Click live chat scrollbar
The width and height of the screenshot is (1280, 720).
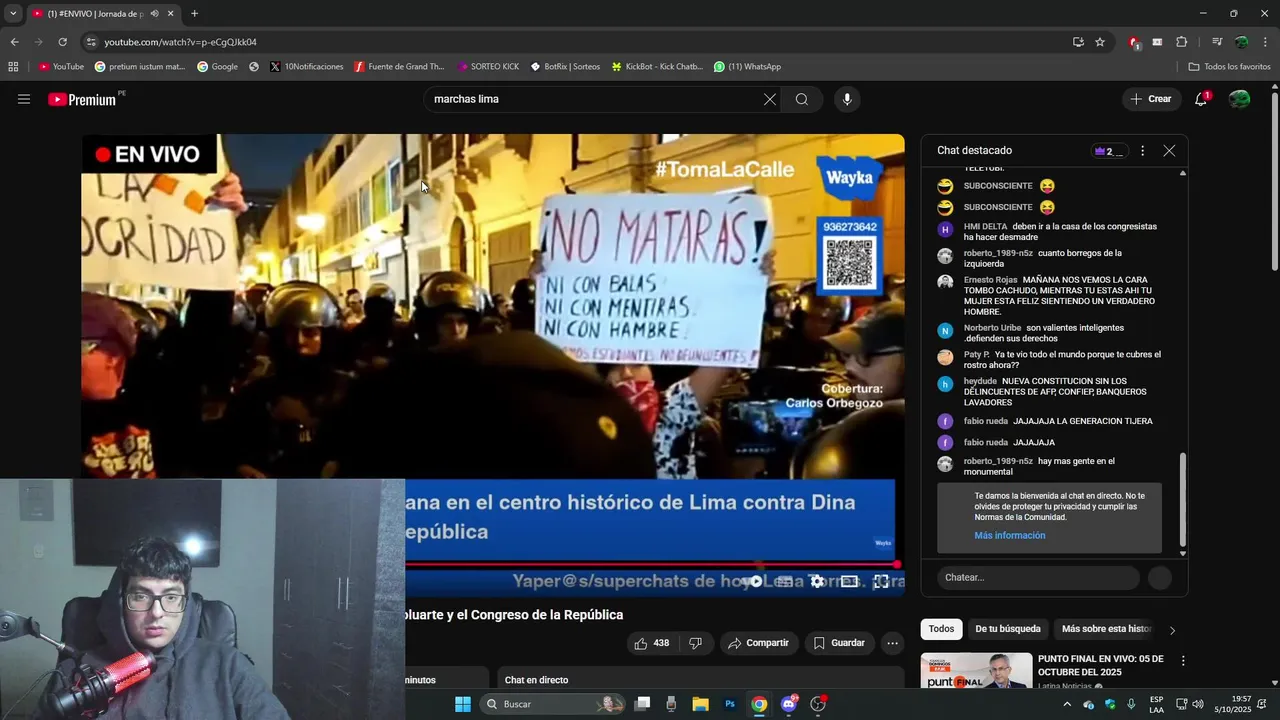[1183, 500]
